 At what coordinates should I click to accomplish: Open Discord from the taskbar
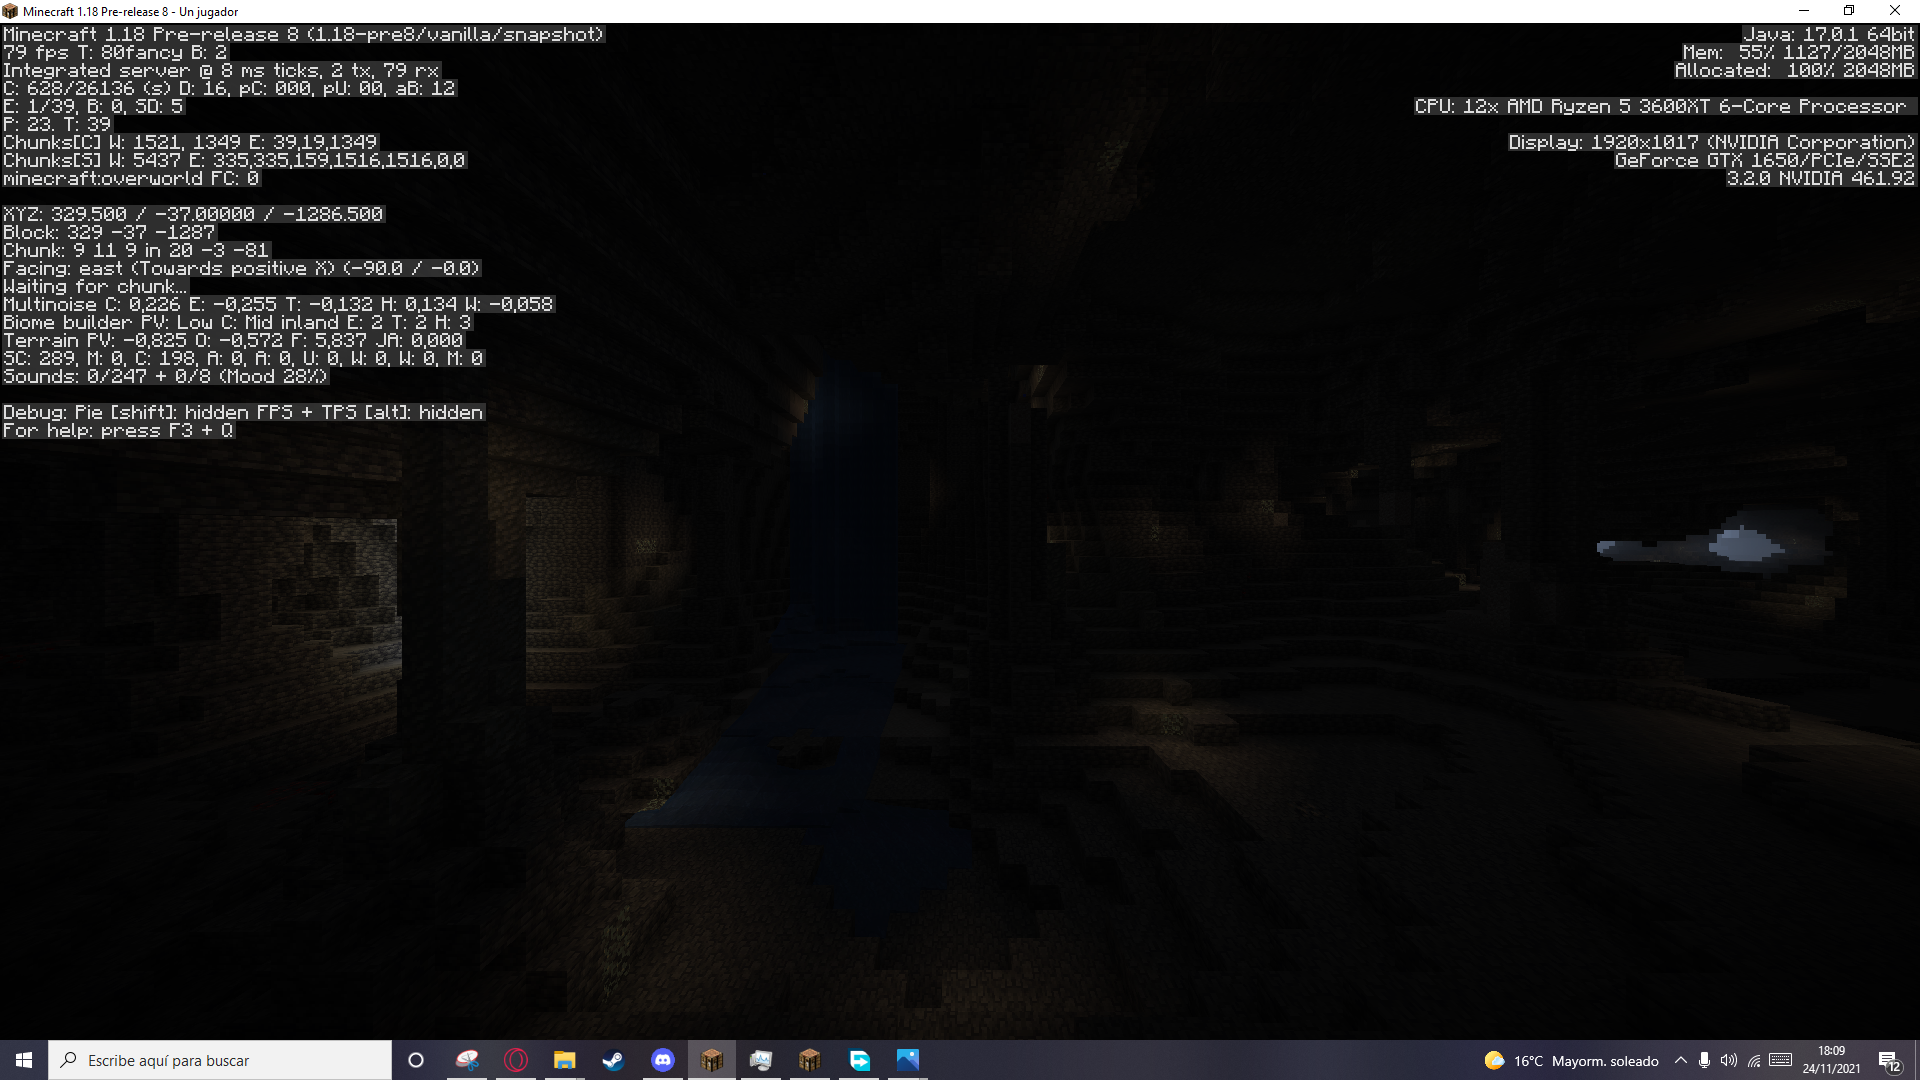[663, 1060]
